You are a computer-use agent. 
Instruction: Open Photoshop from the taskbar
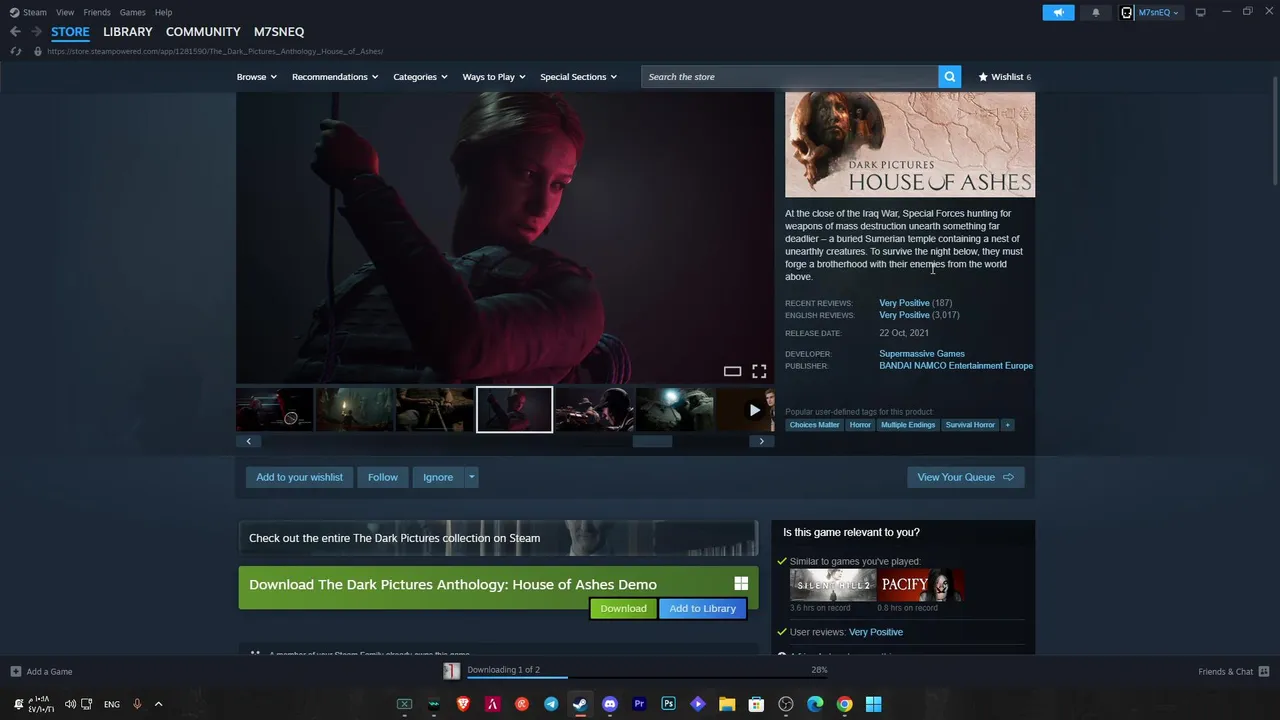click(x=668, y=704)
